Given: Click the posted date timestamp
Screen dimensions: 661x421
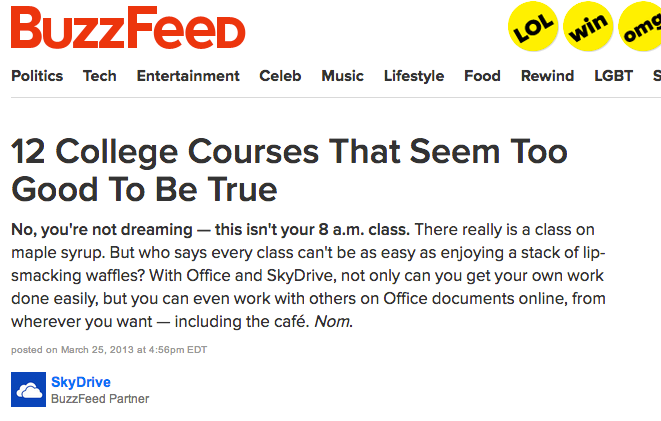Looking at the screenshot, I should [x=112, y=349].
